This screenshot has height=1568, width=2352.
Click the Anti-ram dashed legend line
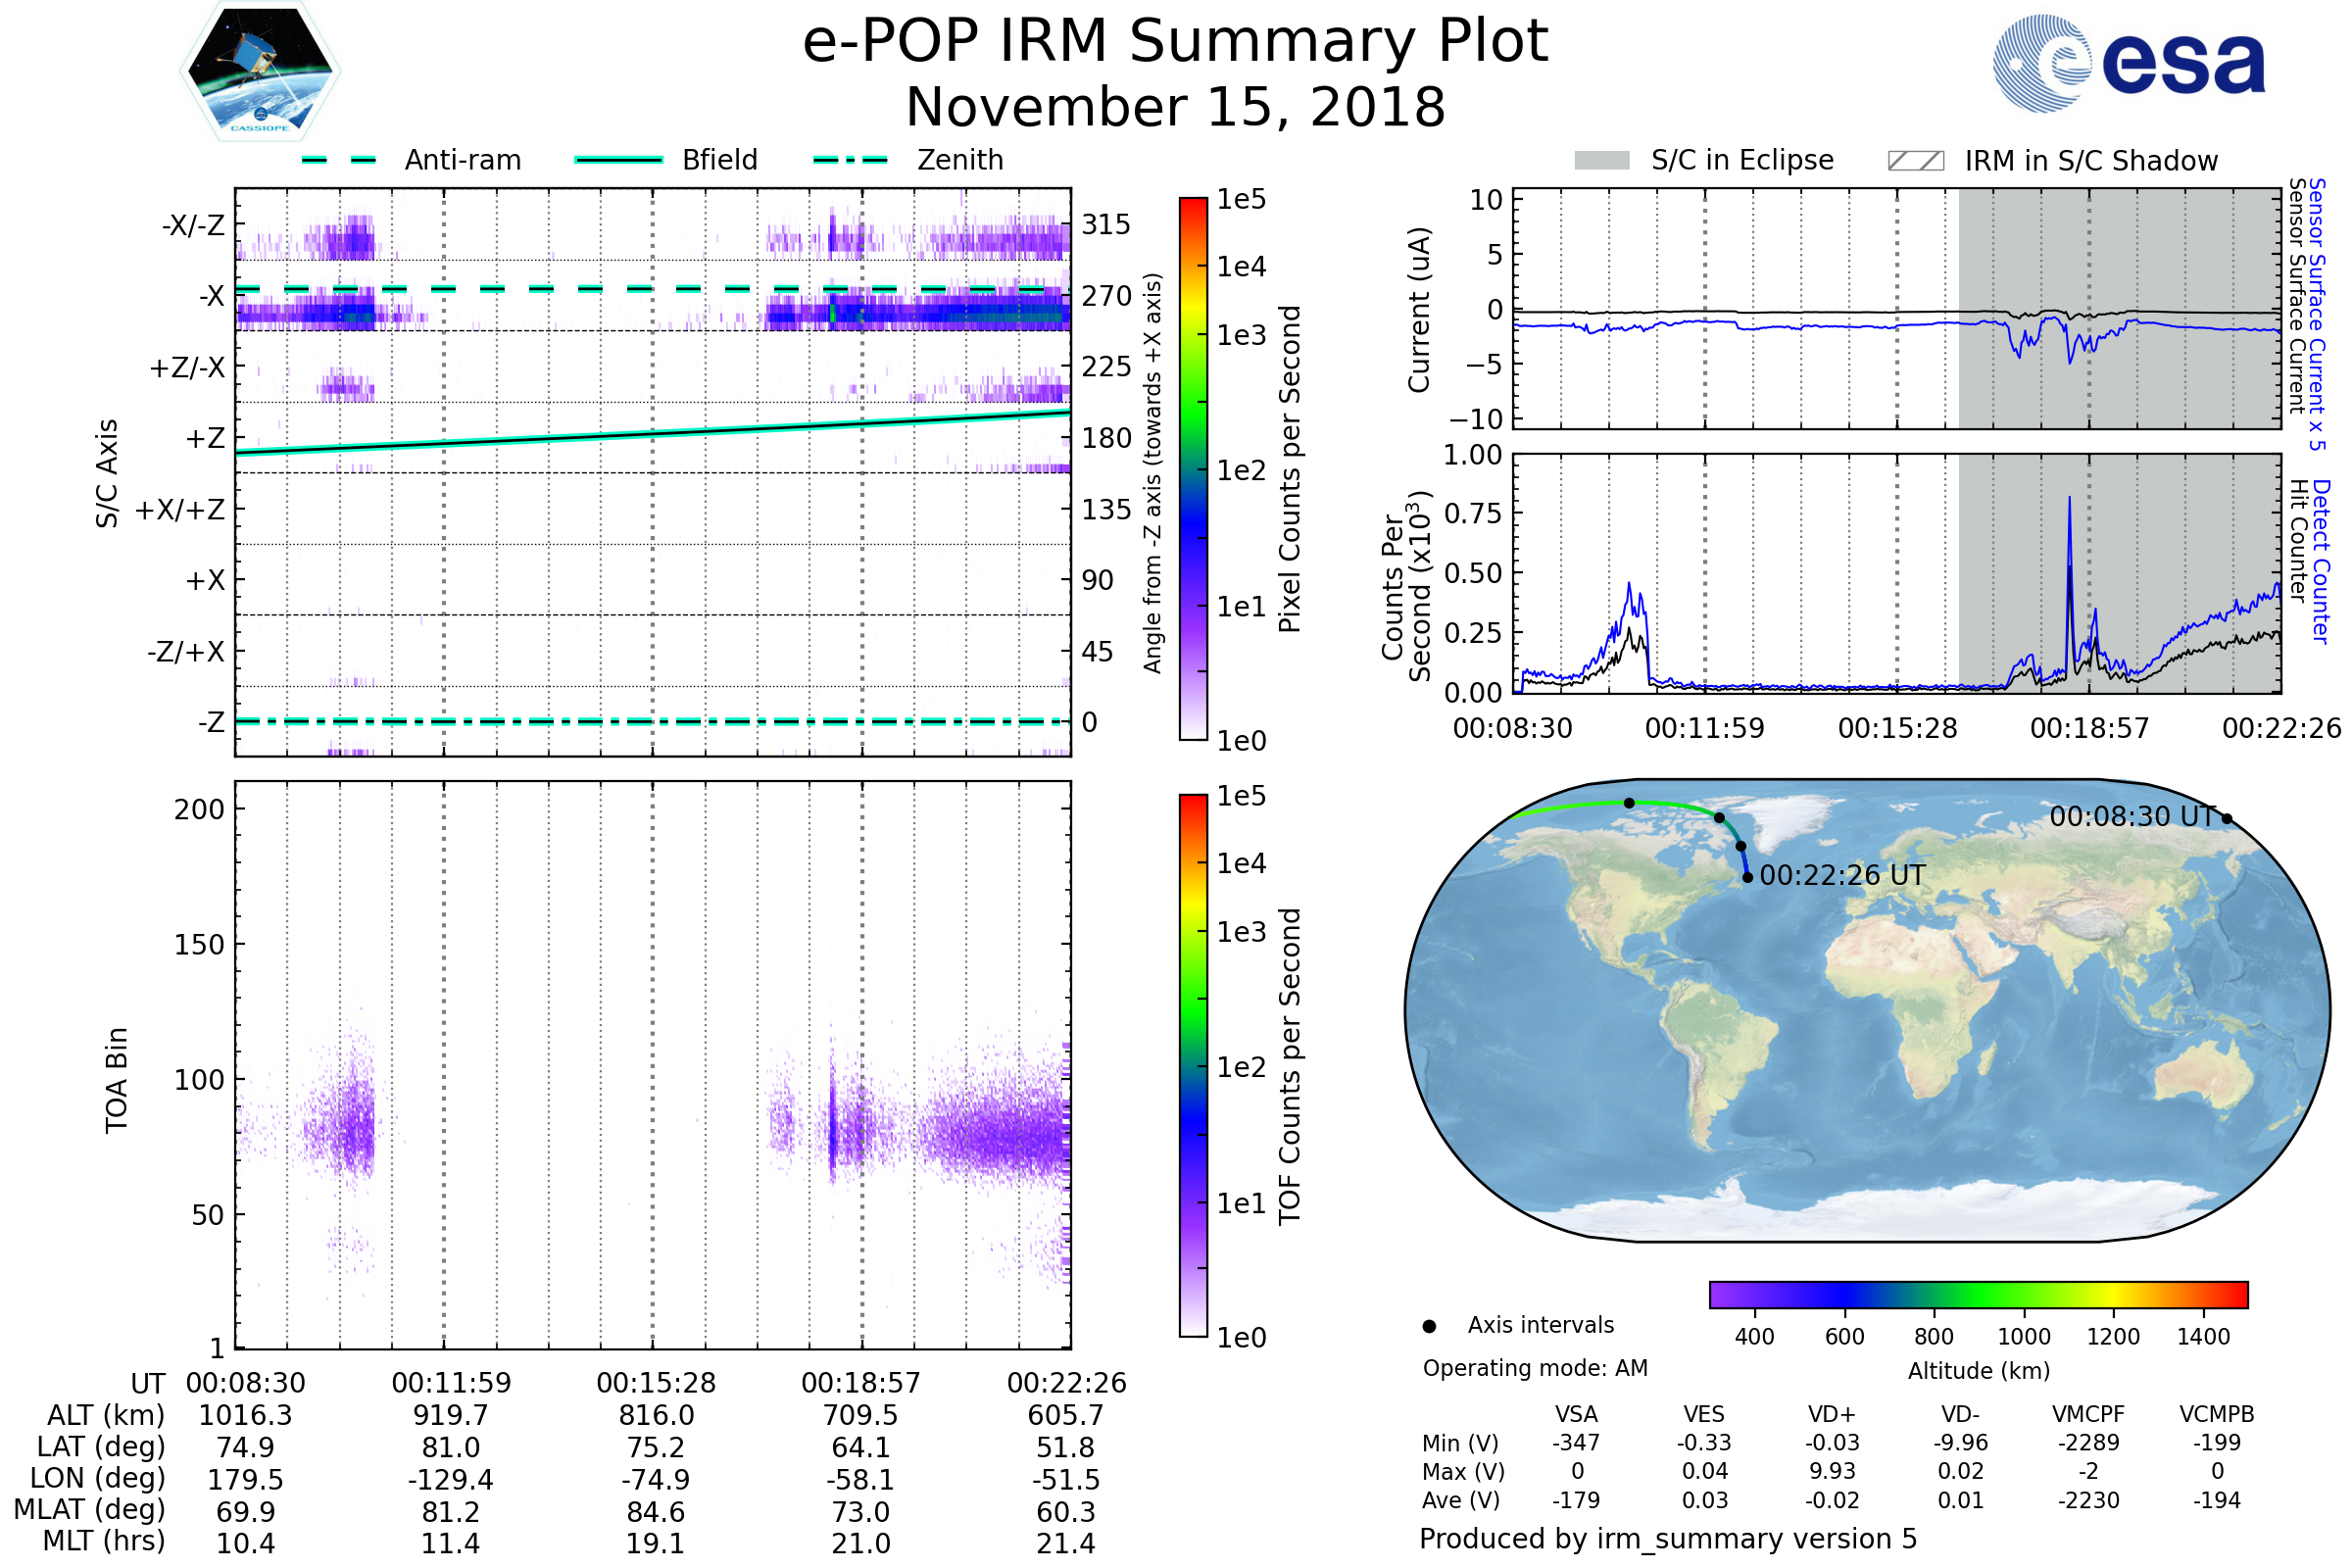[x=339, y=160]
